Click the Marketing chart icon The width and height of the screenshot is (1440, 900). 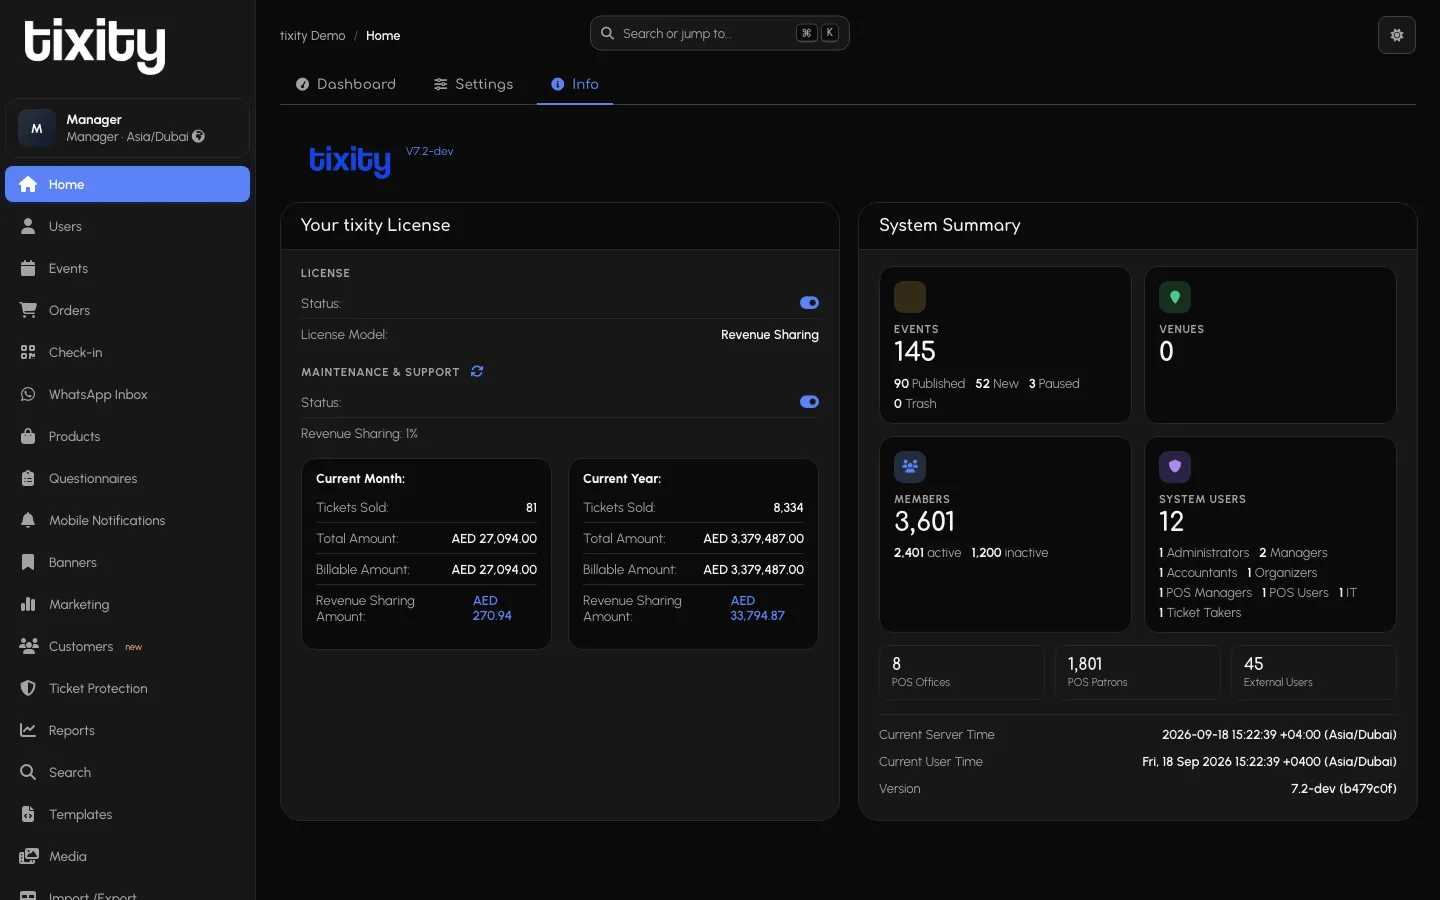pyautogui.click(x=28, y=604)
